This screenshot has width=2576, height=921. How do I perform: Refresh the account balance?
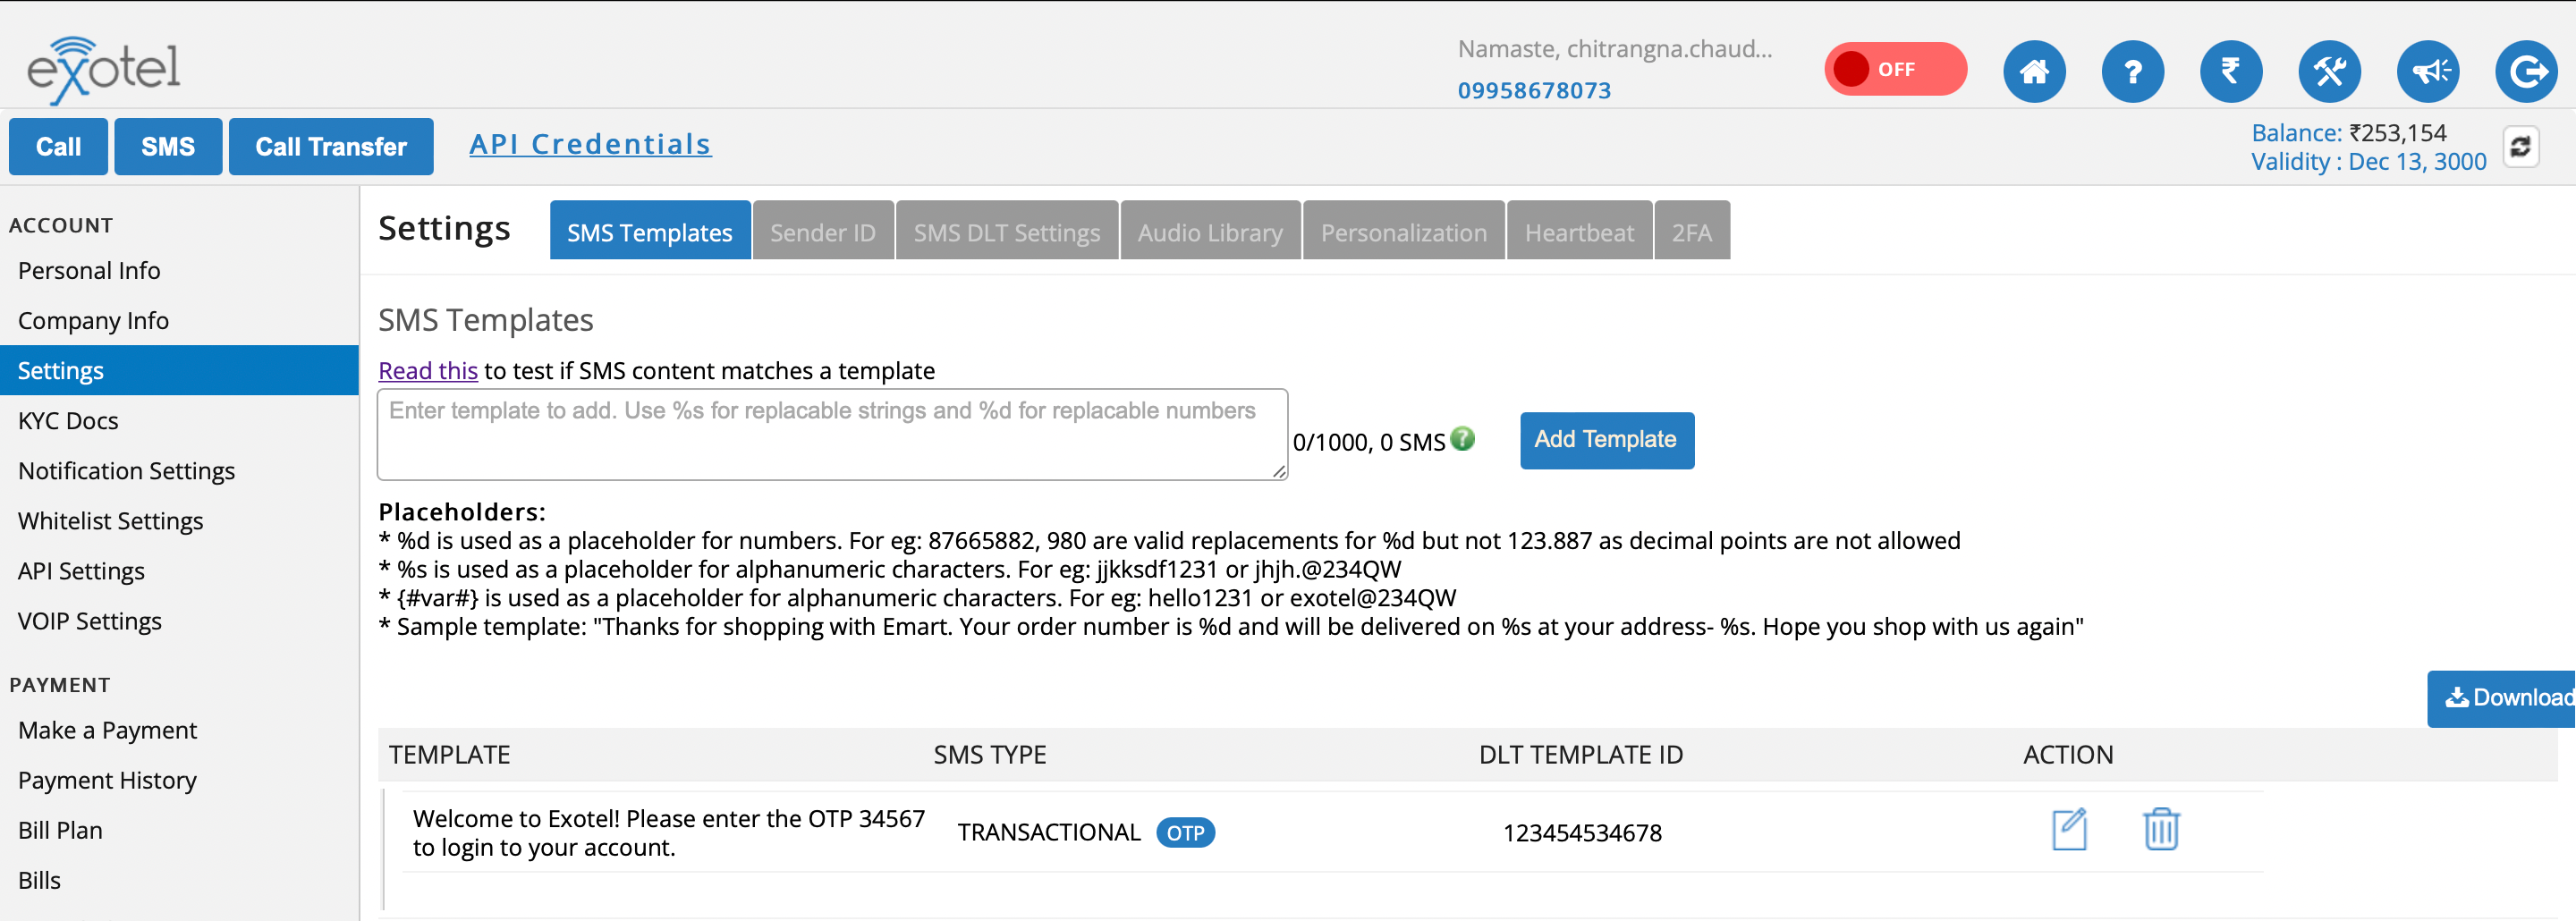coord(2520,146)
